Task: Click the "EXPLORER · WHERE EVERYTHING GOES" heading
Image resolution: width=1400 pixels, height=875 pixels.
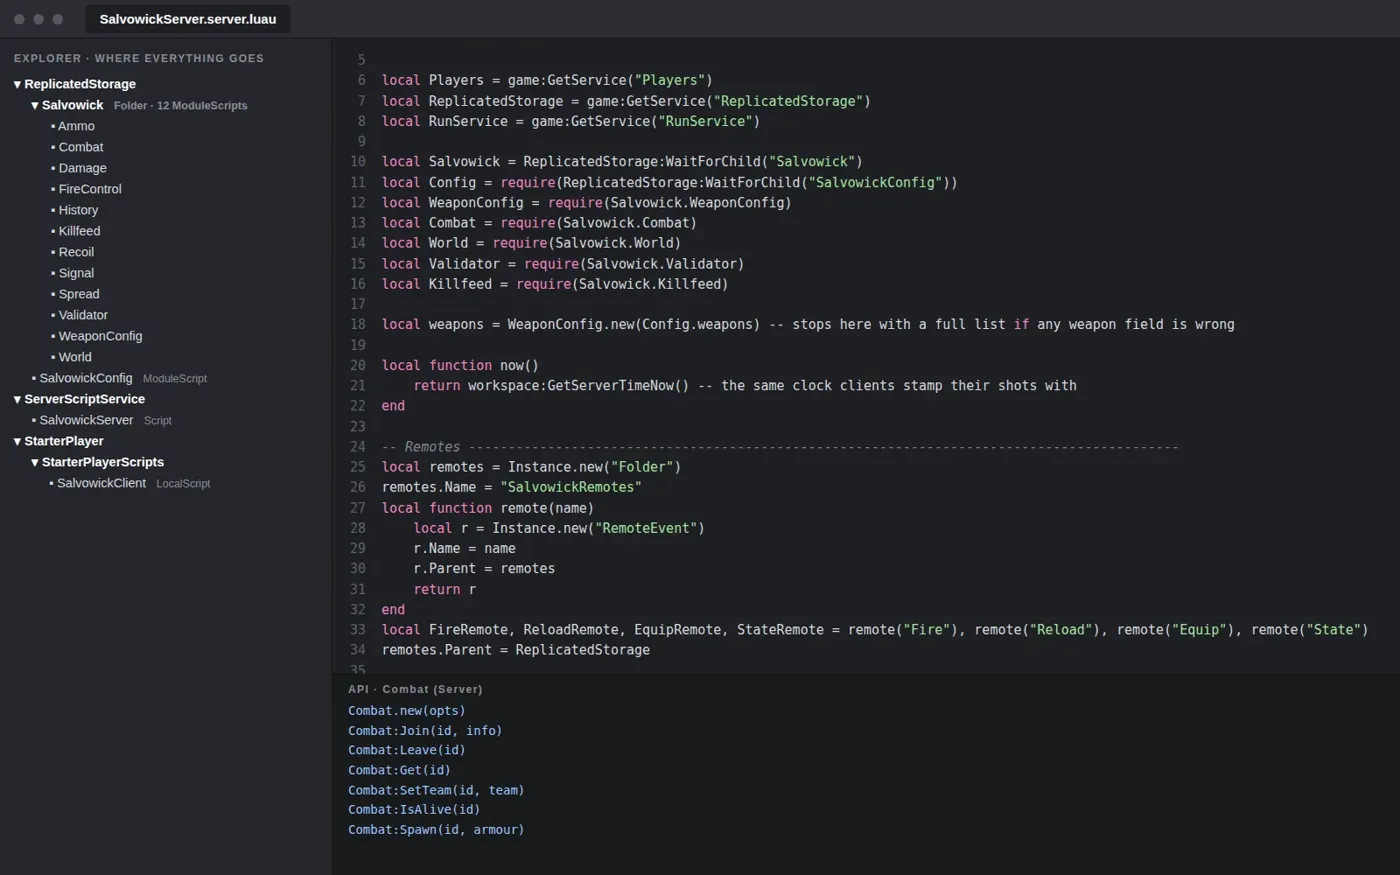Action: click(139, 58)
